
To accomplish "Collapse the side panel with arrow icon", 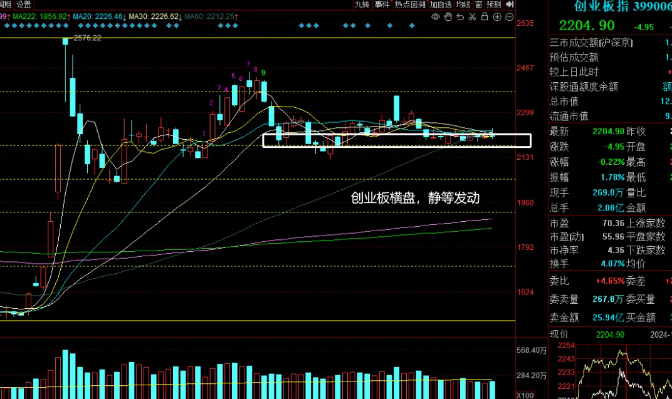I will click(x=510, y=4).
